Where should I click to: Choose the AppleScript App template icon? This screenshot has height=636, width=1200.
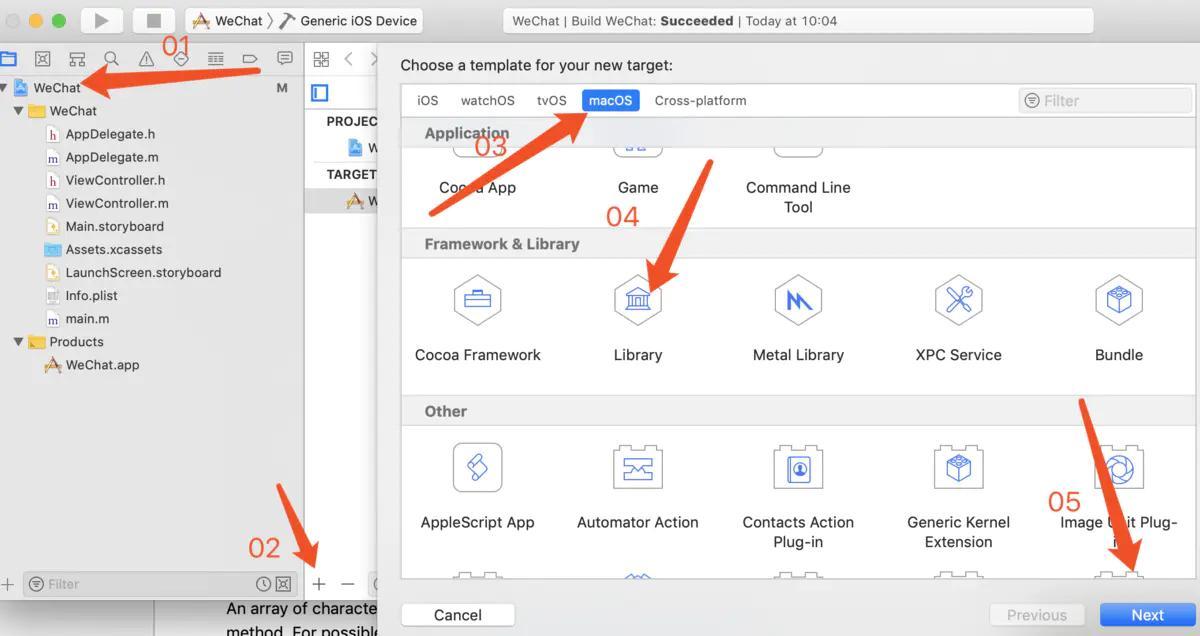477,467
